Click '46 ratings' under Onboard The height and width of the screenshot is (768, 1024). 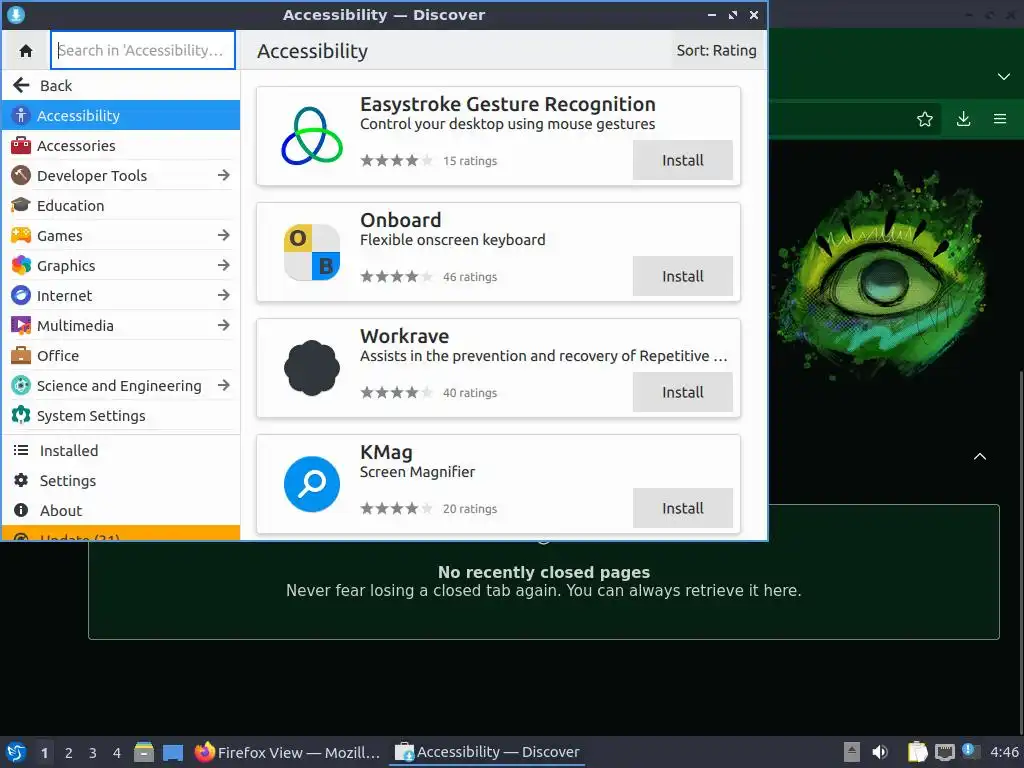click(470, 277)
